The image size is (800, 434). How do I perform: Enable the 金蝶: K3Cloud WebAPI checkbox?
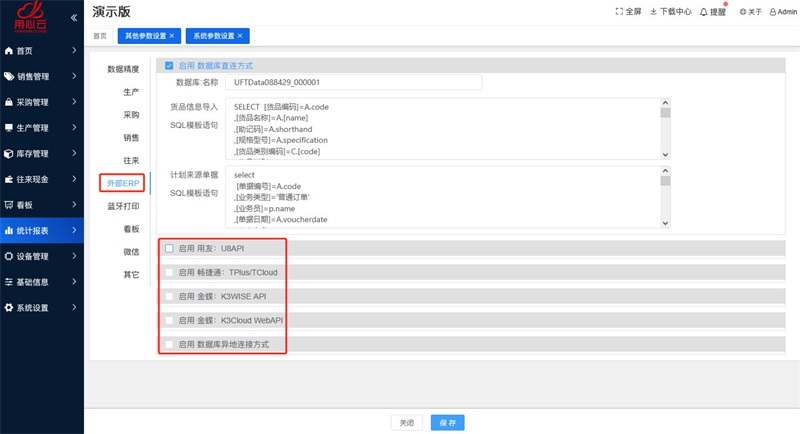pos(169,320)
